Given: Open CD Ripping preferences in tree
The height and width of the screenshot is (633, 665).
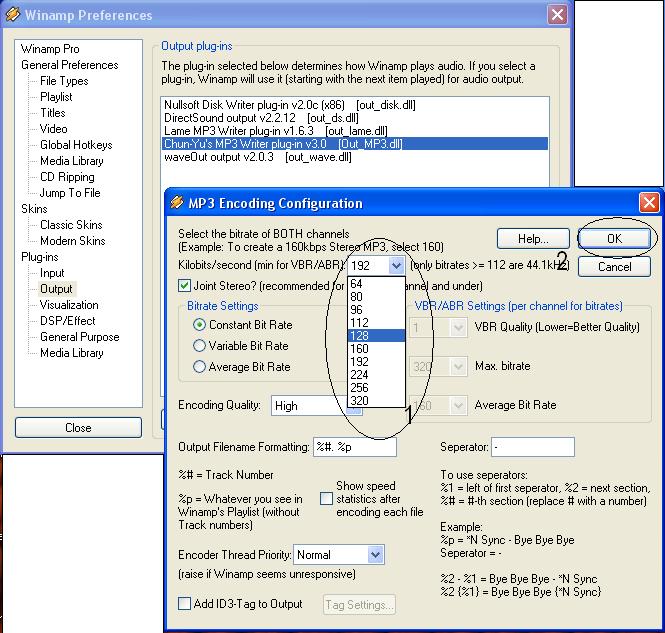Looking at the screenshot, I should point(67,177).
